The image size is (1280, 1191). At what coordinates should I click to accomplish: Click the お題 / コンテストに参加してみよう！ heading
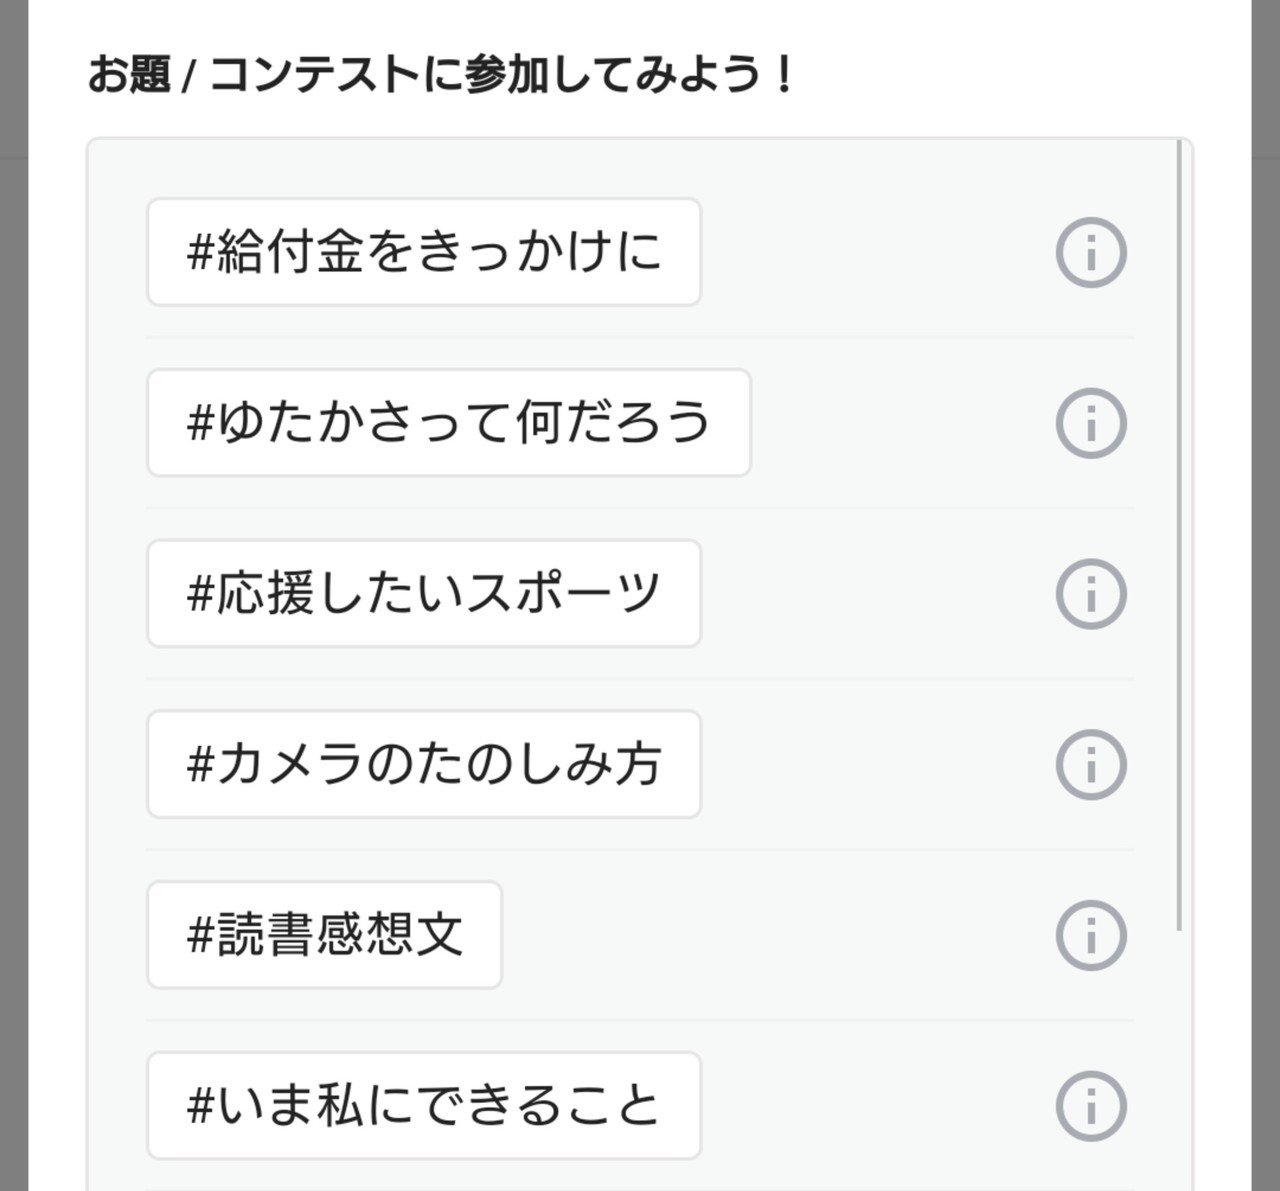(x=440, y=75)
